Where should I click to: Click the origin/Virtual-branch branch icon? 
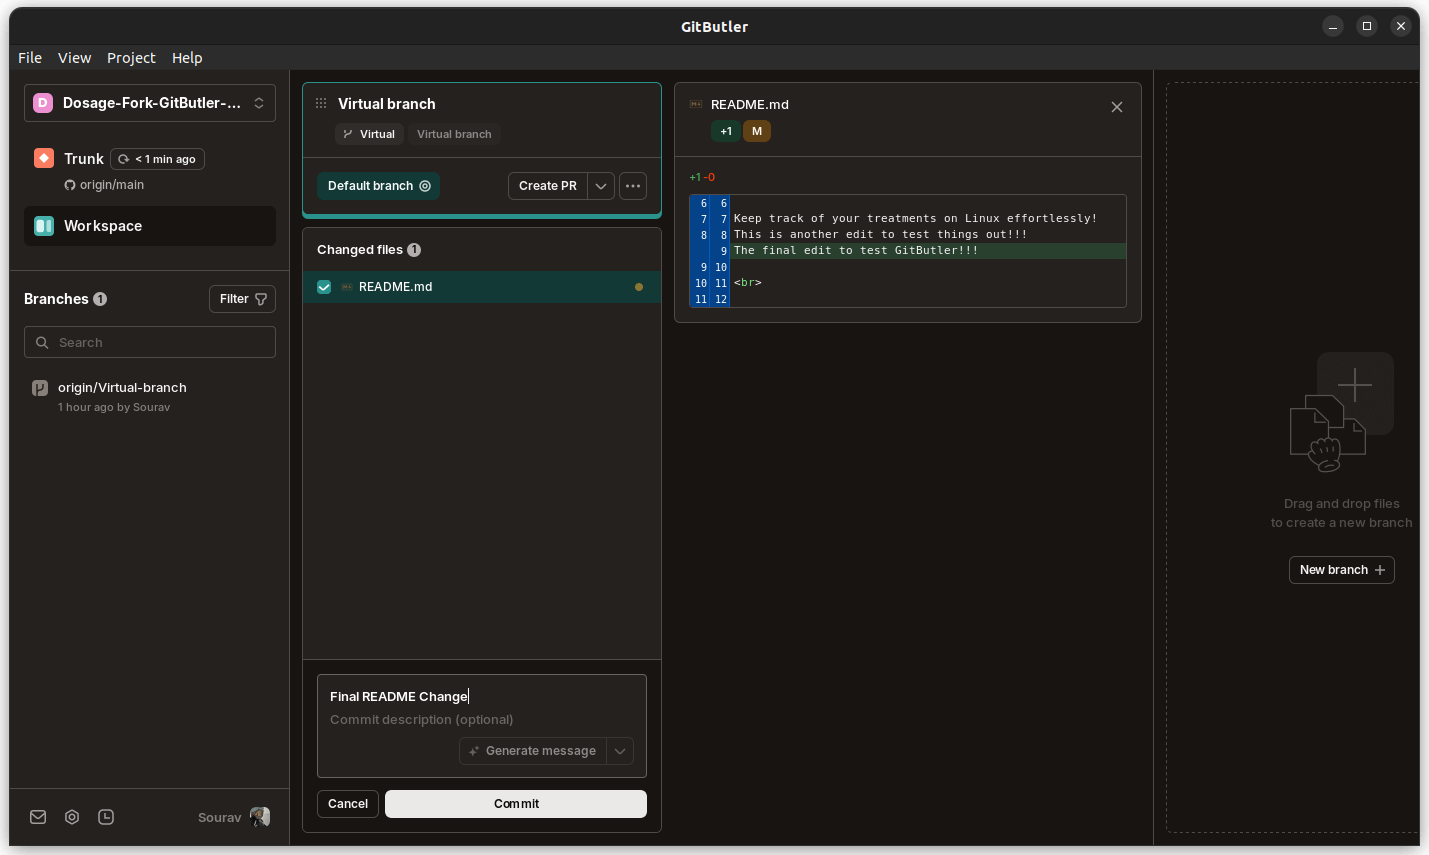[40, 387]
